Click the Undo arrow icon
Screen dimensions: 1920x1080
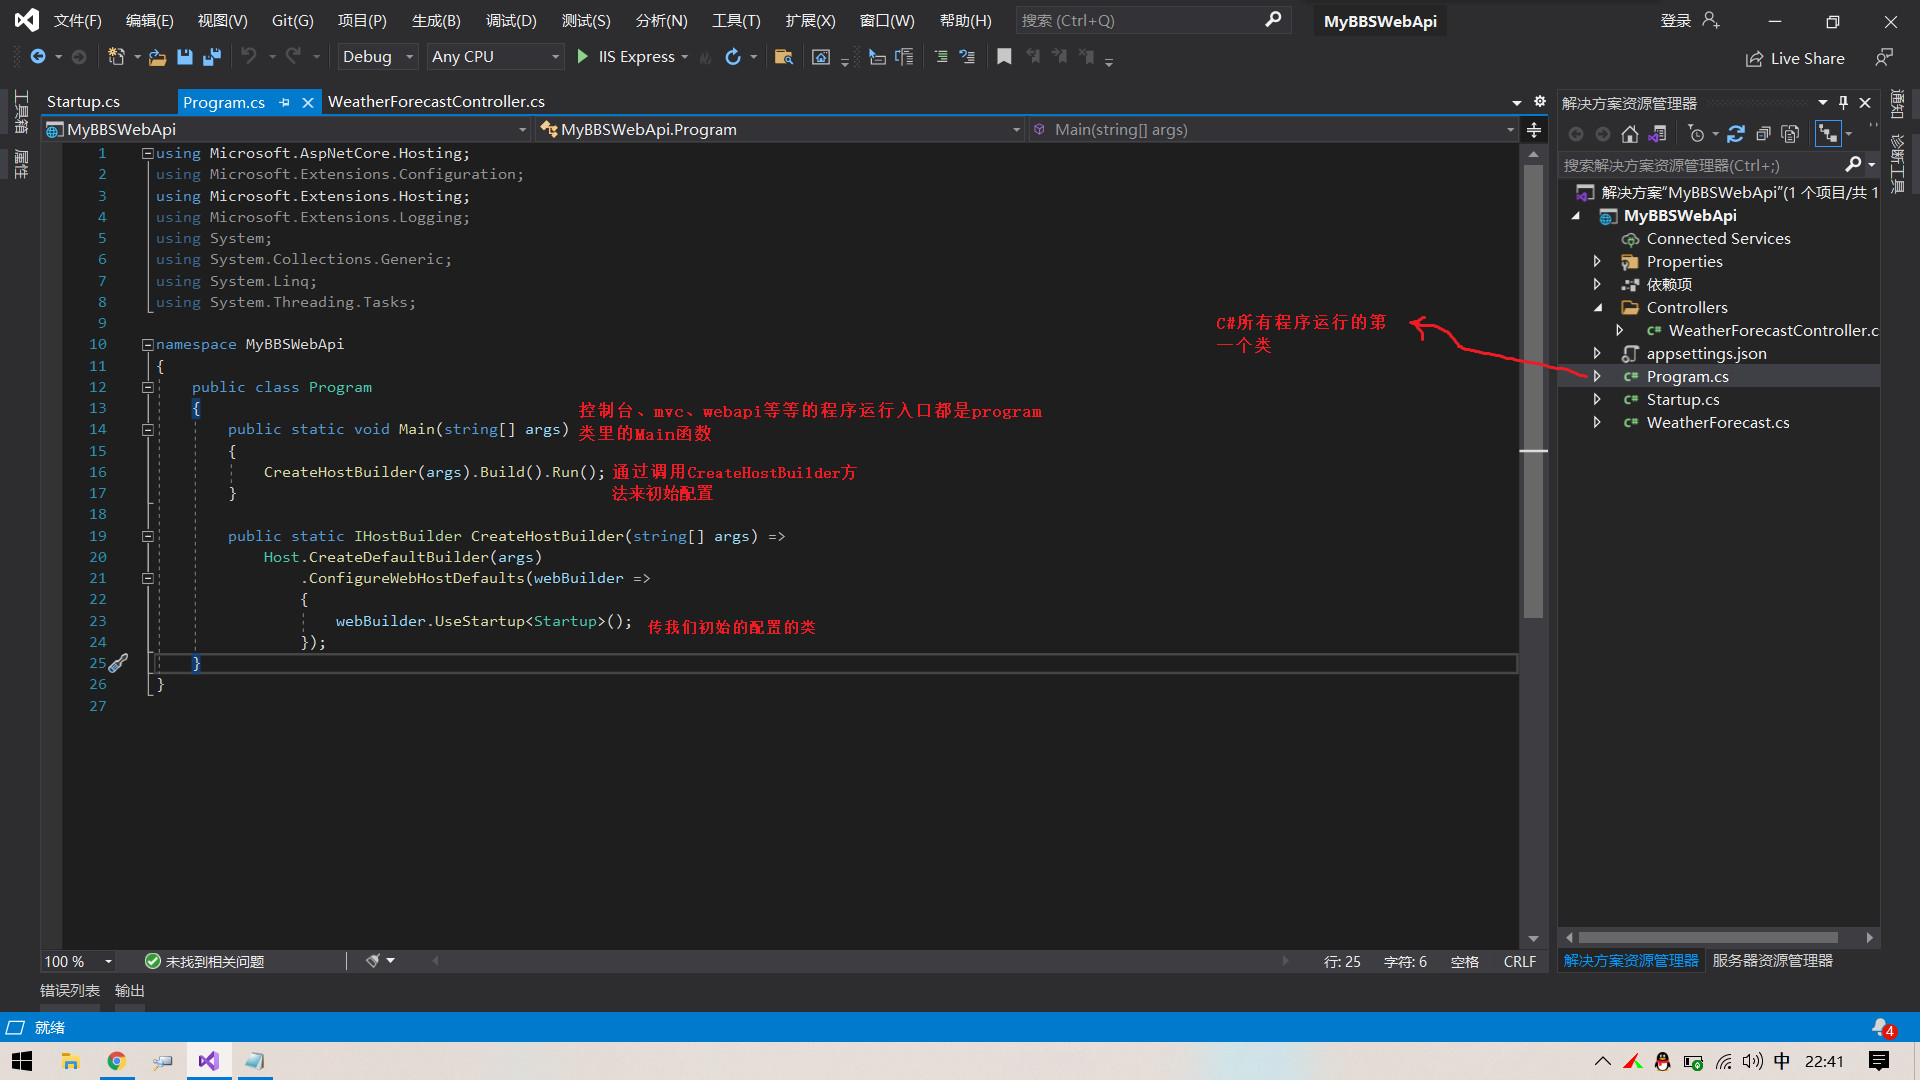[249, 57]
